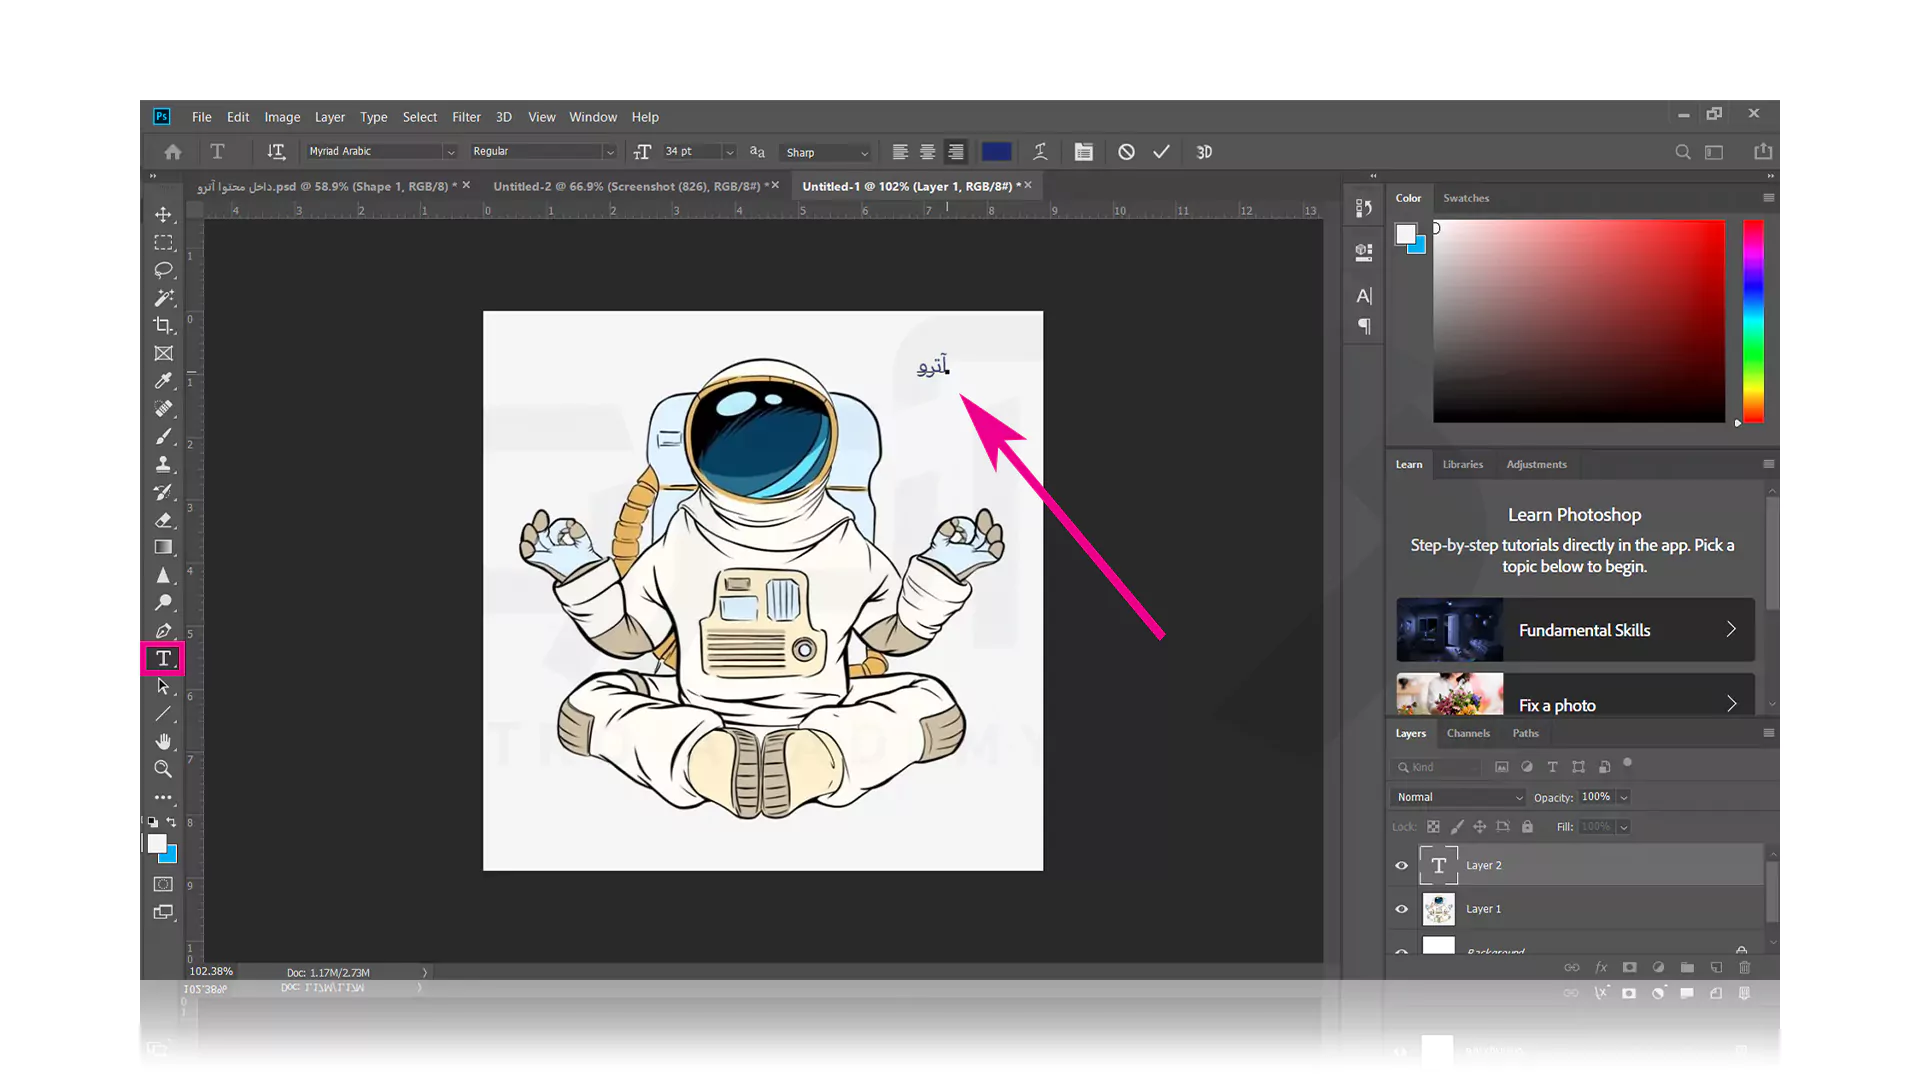
Task: Click the hue slider in Color panel
Action: [x=1753, y=321]
